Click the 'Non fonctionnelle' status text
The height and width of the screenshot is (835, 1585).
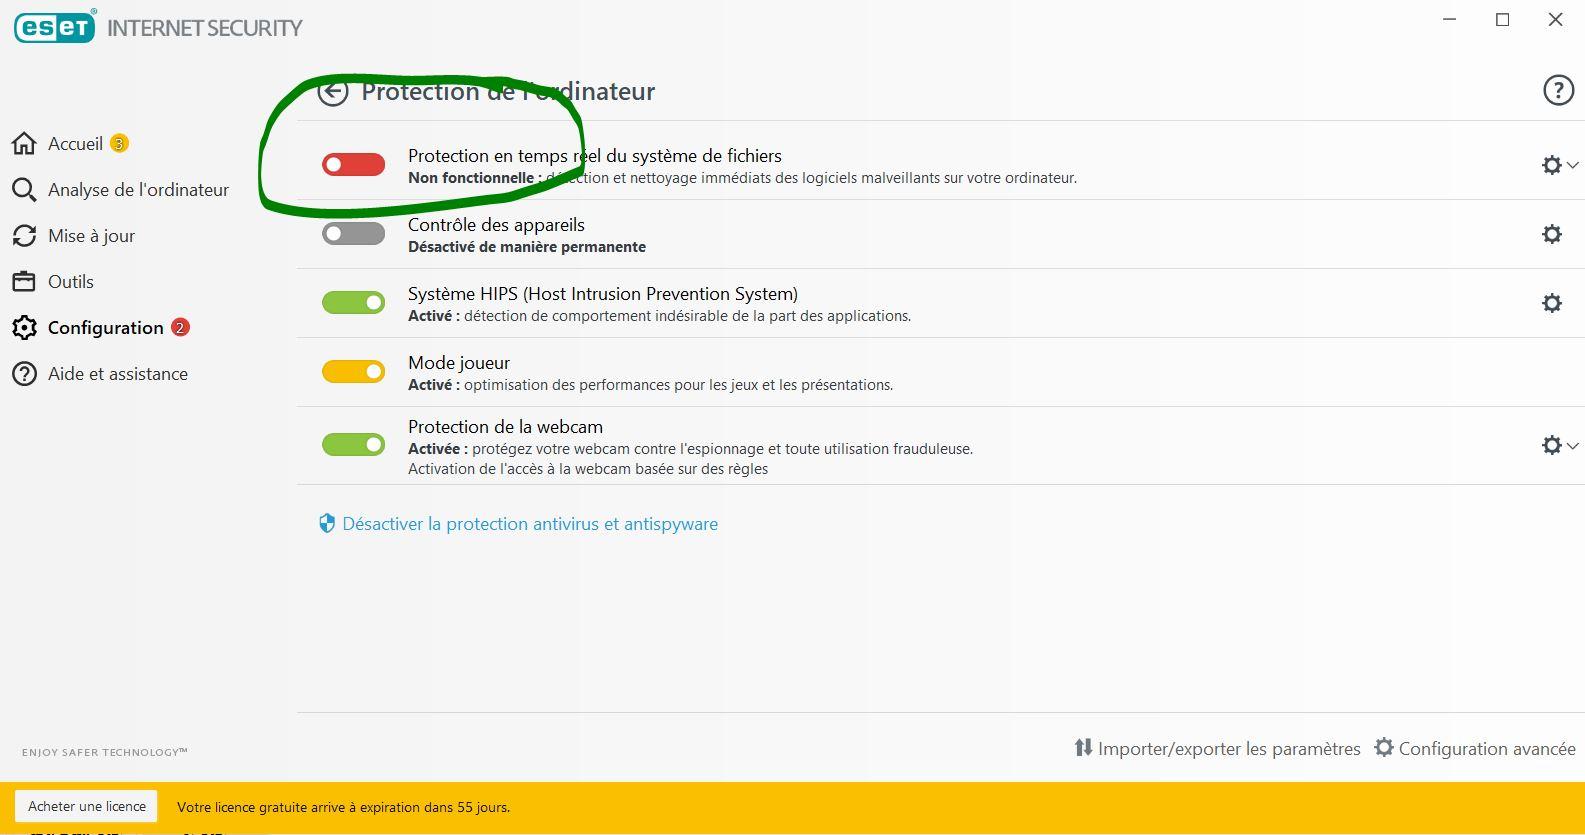474,178
